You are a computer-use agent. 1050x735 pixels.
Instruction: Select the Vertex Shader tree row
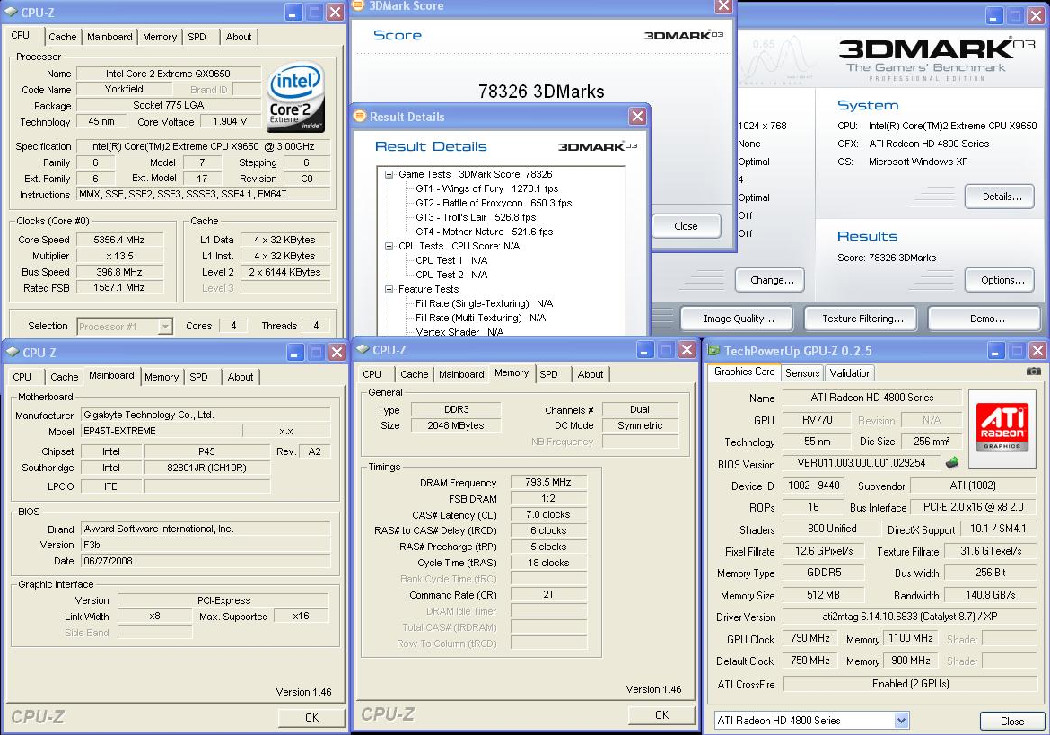click(x=459, y=332)
